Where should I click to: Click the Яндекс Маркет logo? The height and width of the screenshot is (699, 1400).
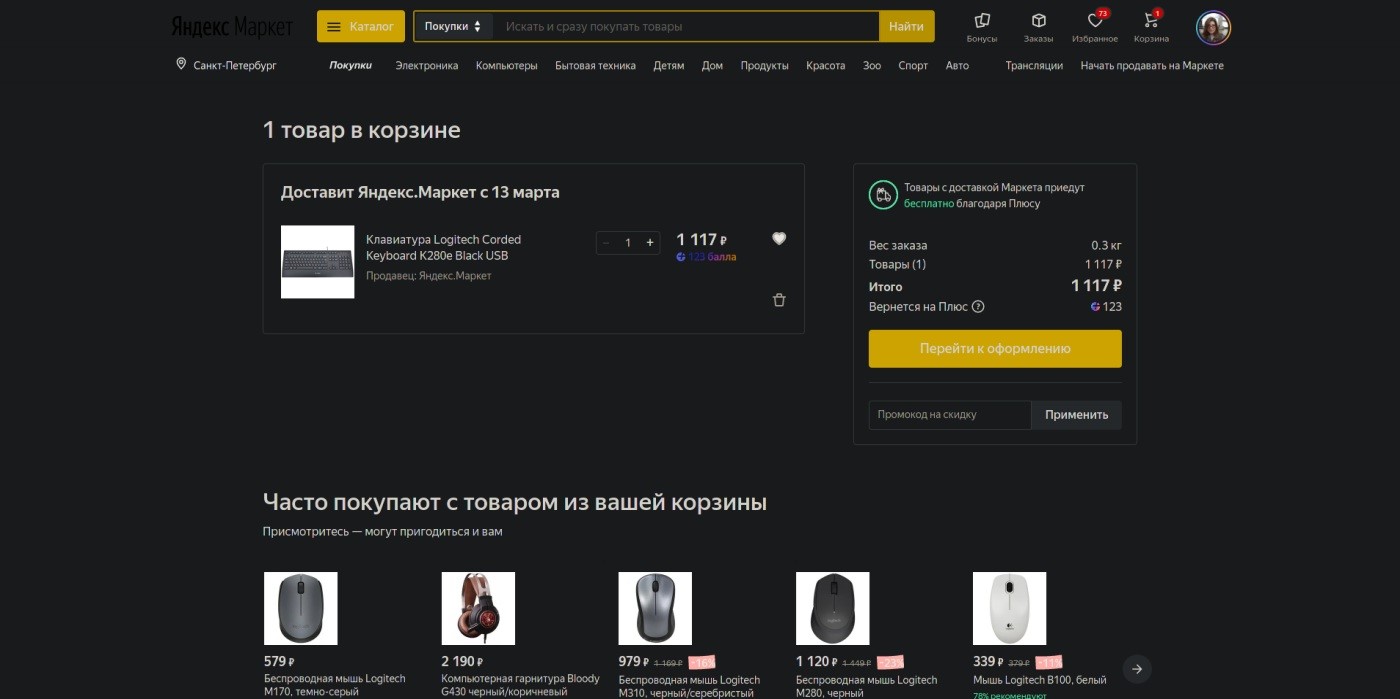click(x=232, y=26)
